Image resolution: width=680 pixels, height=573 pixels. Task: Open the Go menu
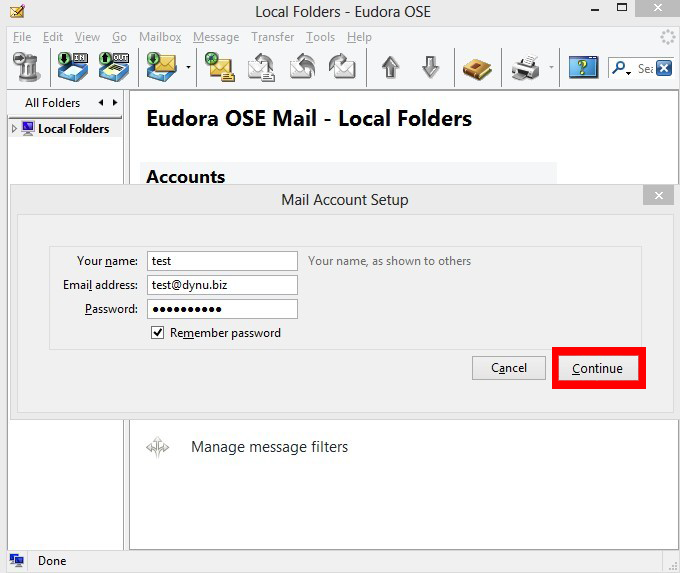pos(119,37)
